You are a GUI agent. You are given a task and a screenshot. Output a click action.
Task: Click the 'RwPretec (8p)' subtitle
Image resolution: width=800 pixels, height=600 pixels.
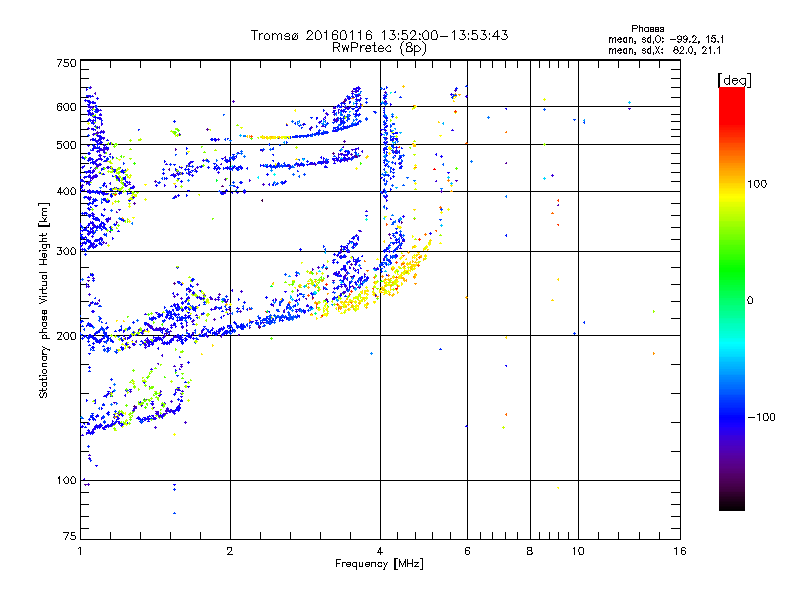379,48
